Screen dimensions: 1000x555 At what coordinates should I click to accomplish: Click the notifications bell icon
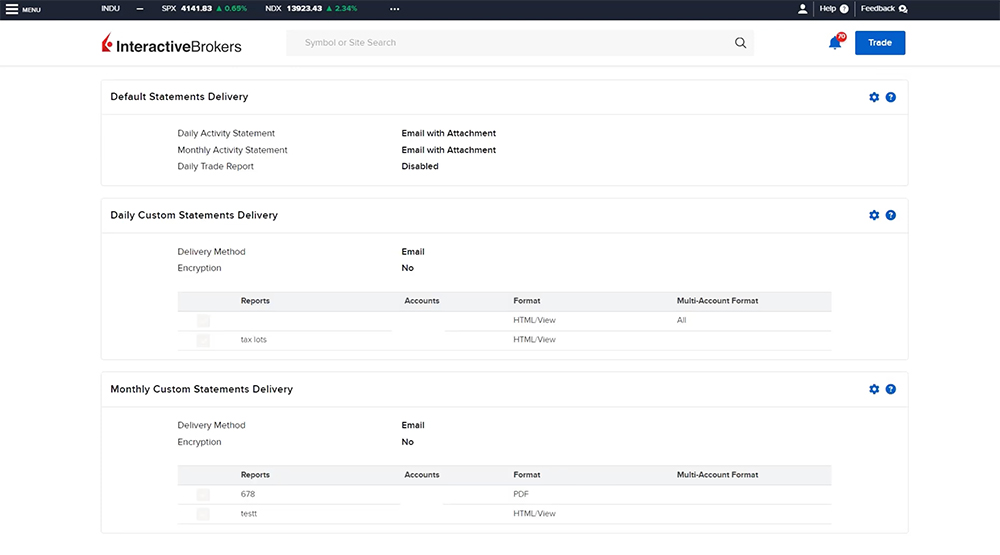pos(835,43)
